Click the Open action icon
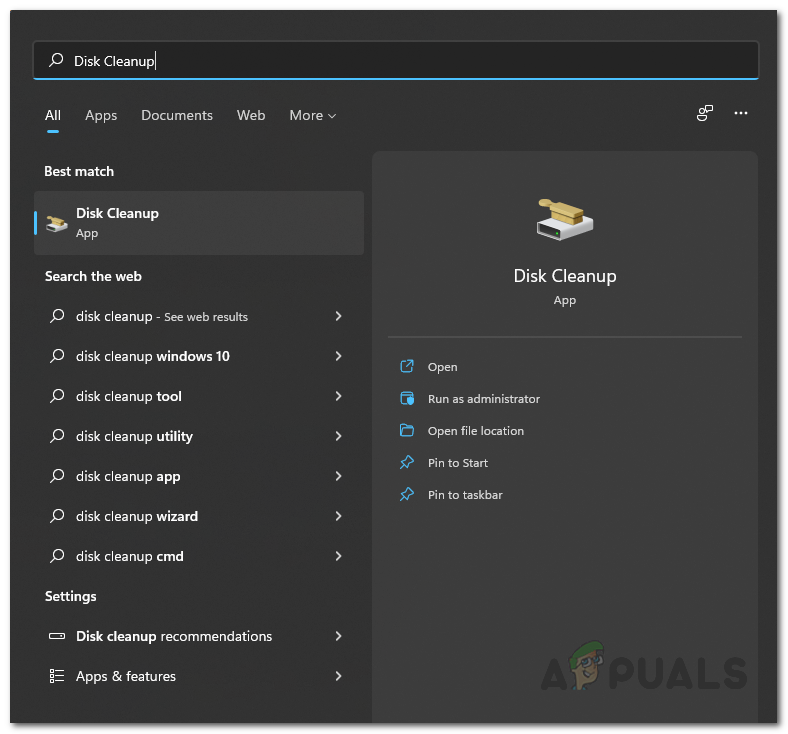Image resolution: width=788 pixels, height=734 pixels. click(x=407, y=366)
